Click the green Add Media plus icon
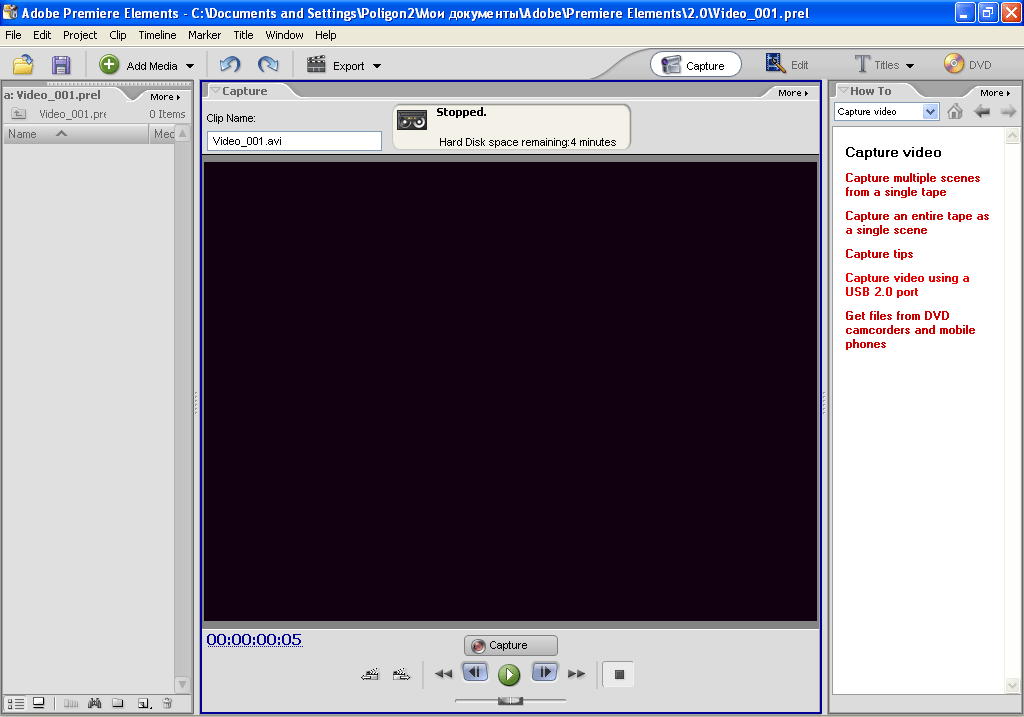This screenshot has width=1024, height=717. 109,64
